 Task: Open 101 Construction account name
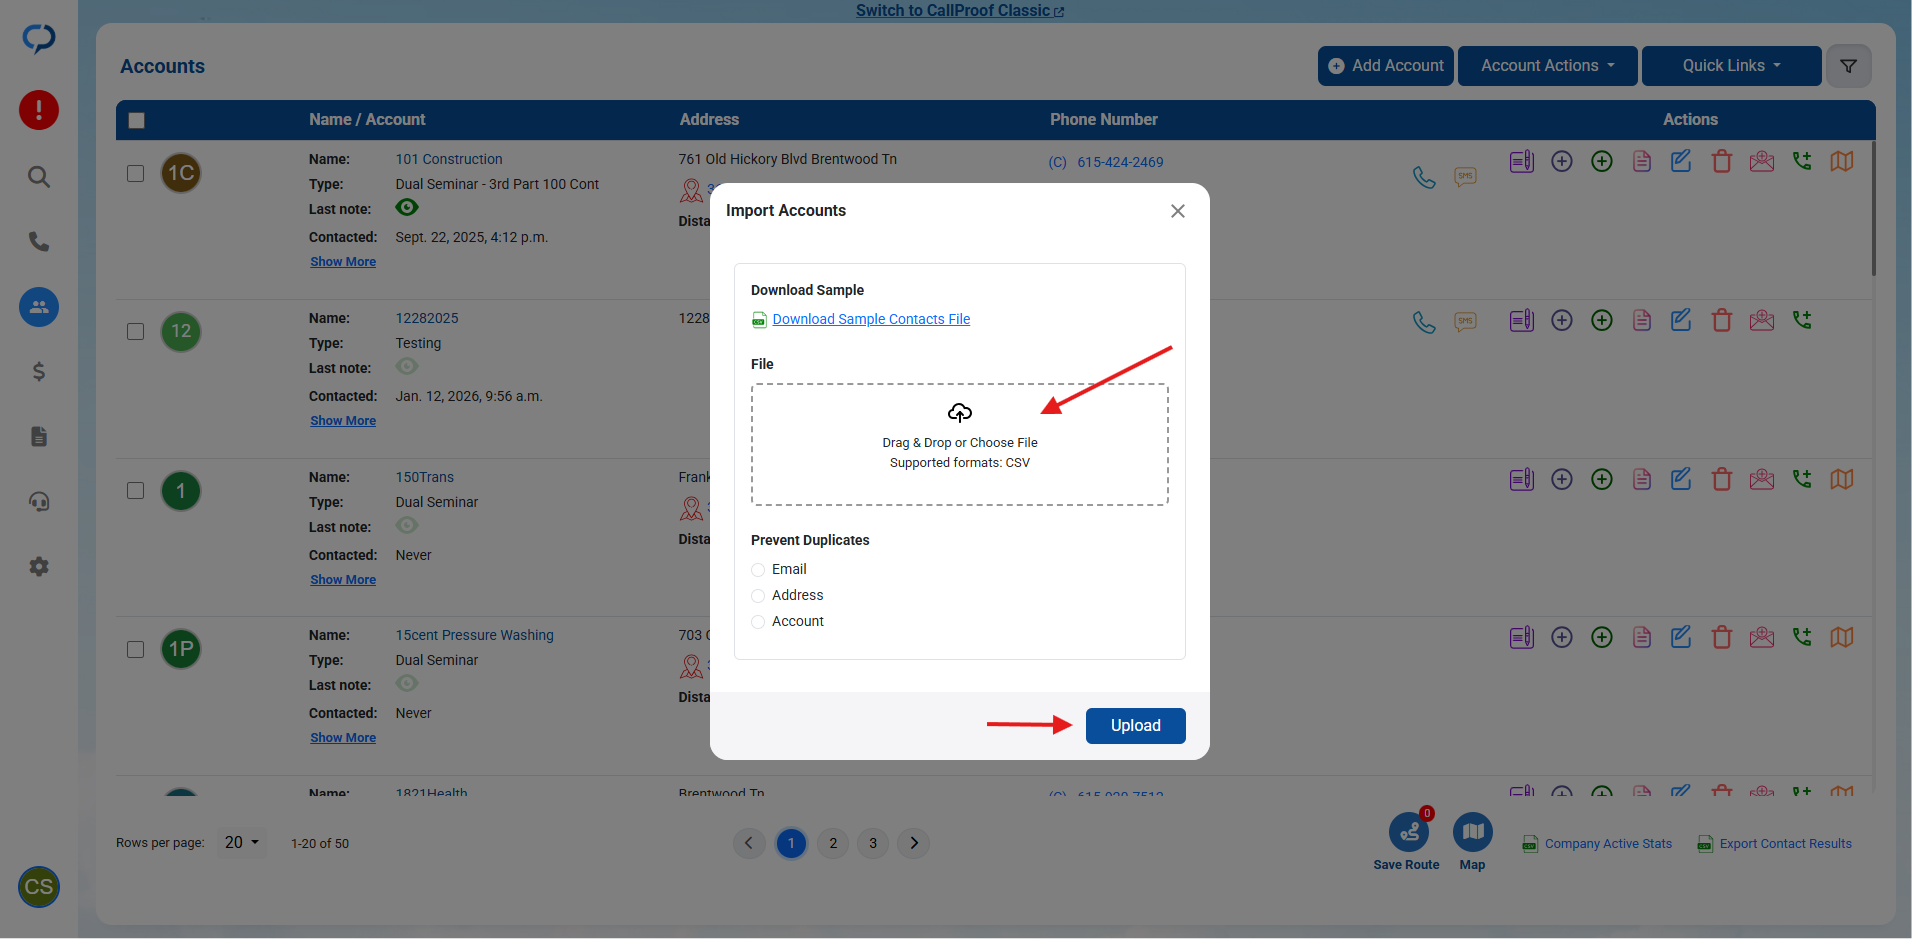point(449,159)
